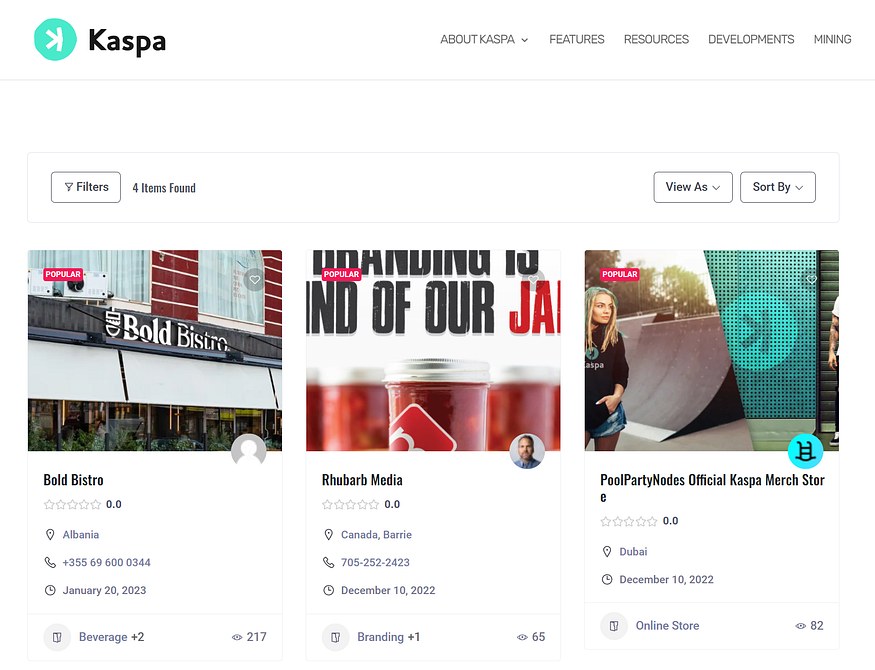Show Rhubarb Media +1 more category
The width and height of the screenshot is (875, 670).
tap(414, 637)
